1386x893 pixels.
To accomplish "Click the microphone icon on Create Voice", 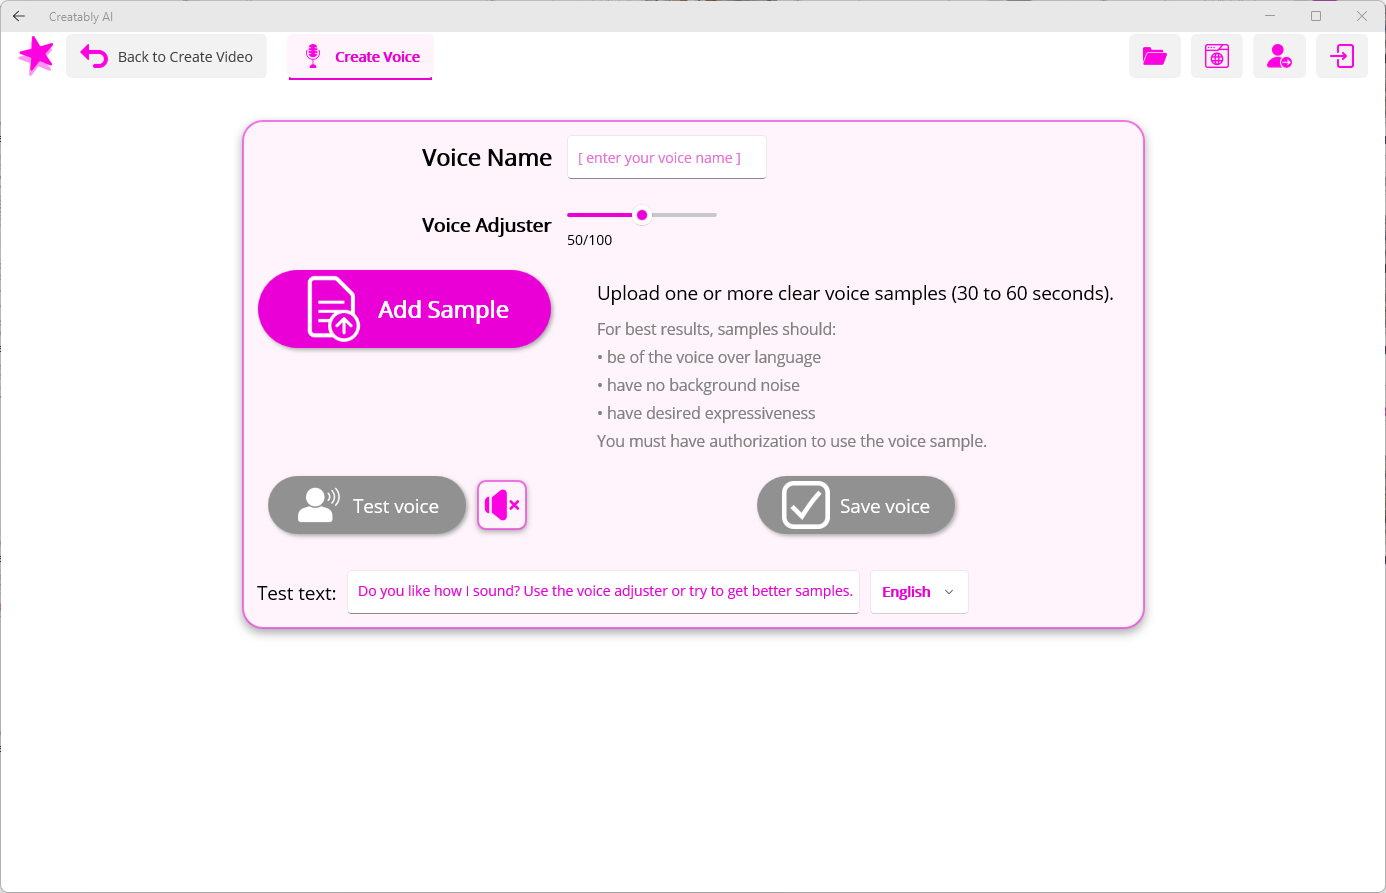I will point(315,56).
